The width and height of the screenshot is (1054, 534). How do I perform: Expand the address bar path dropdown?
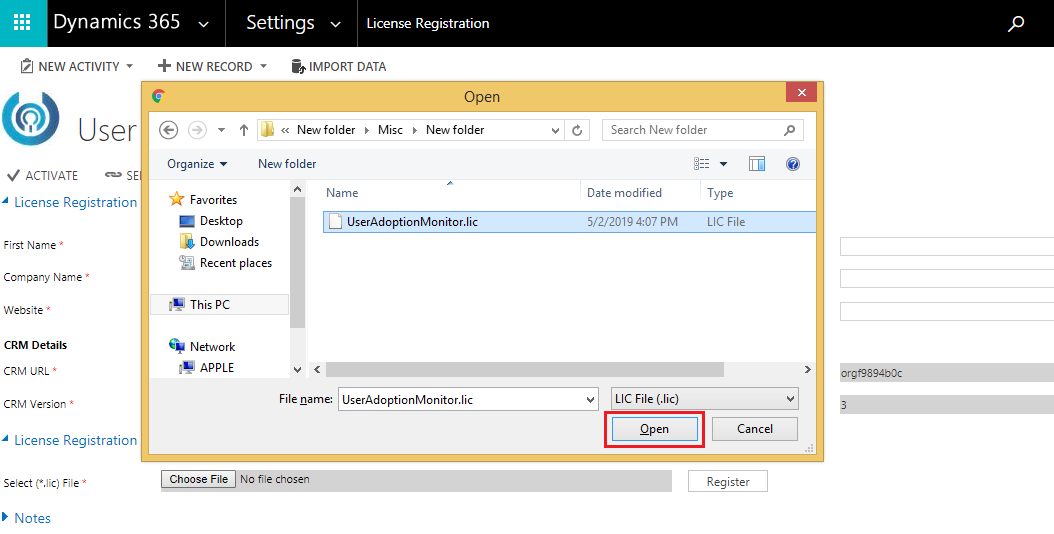click(555, 130)
